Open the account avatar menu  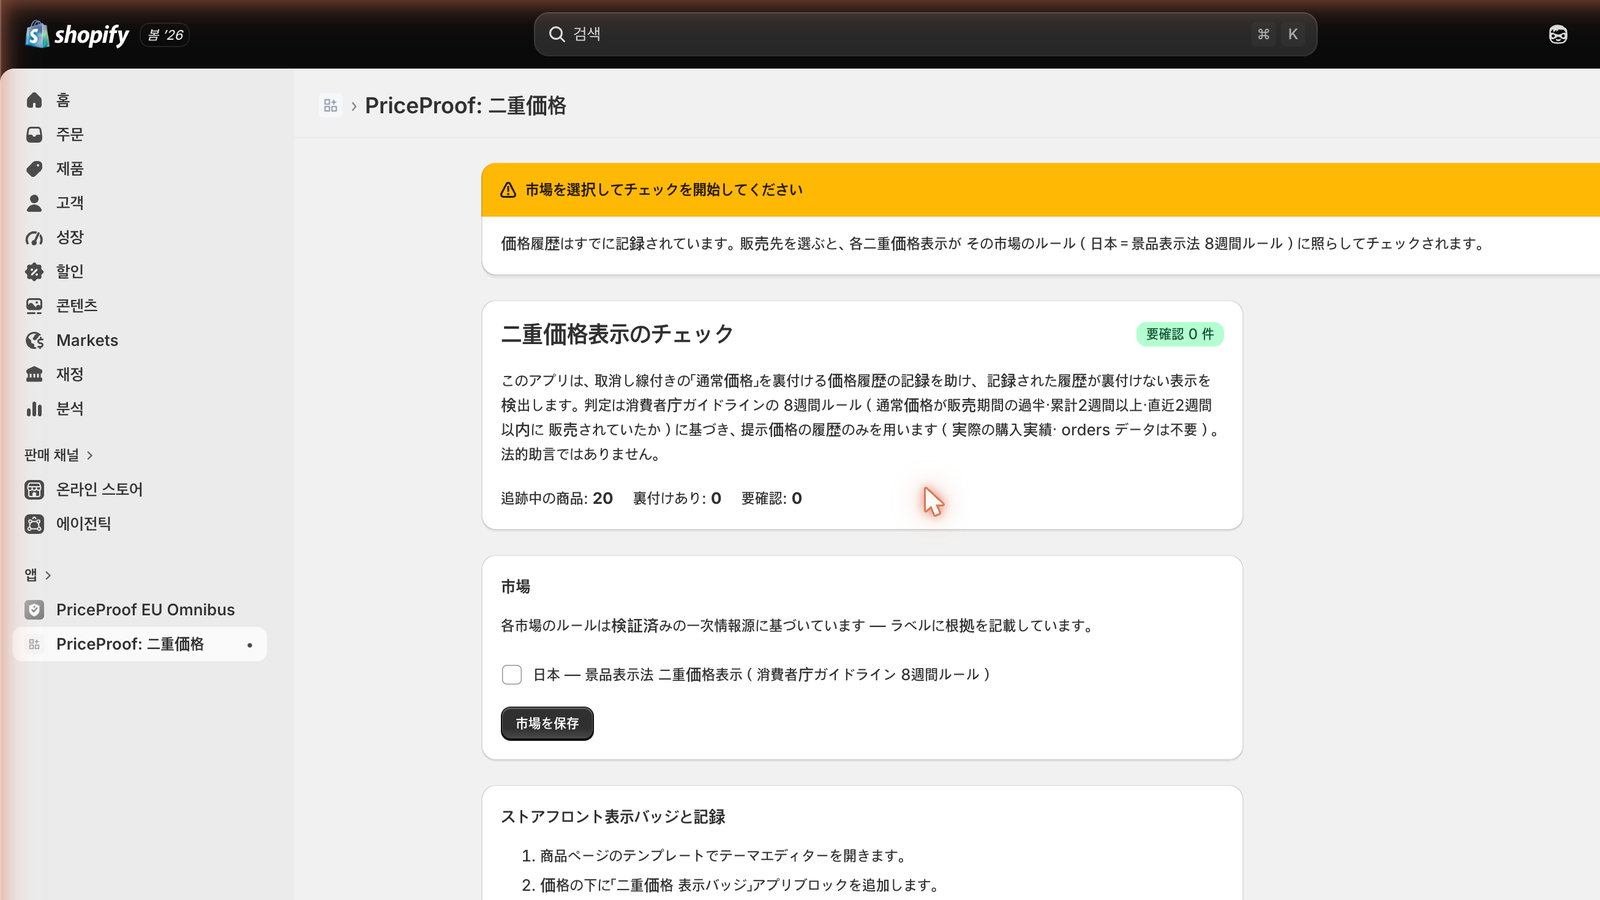click(1558, 35)
